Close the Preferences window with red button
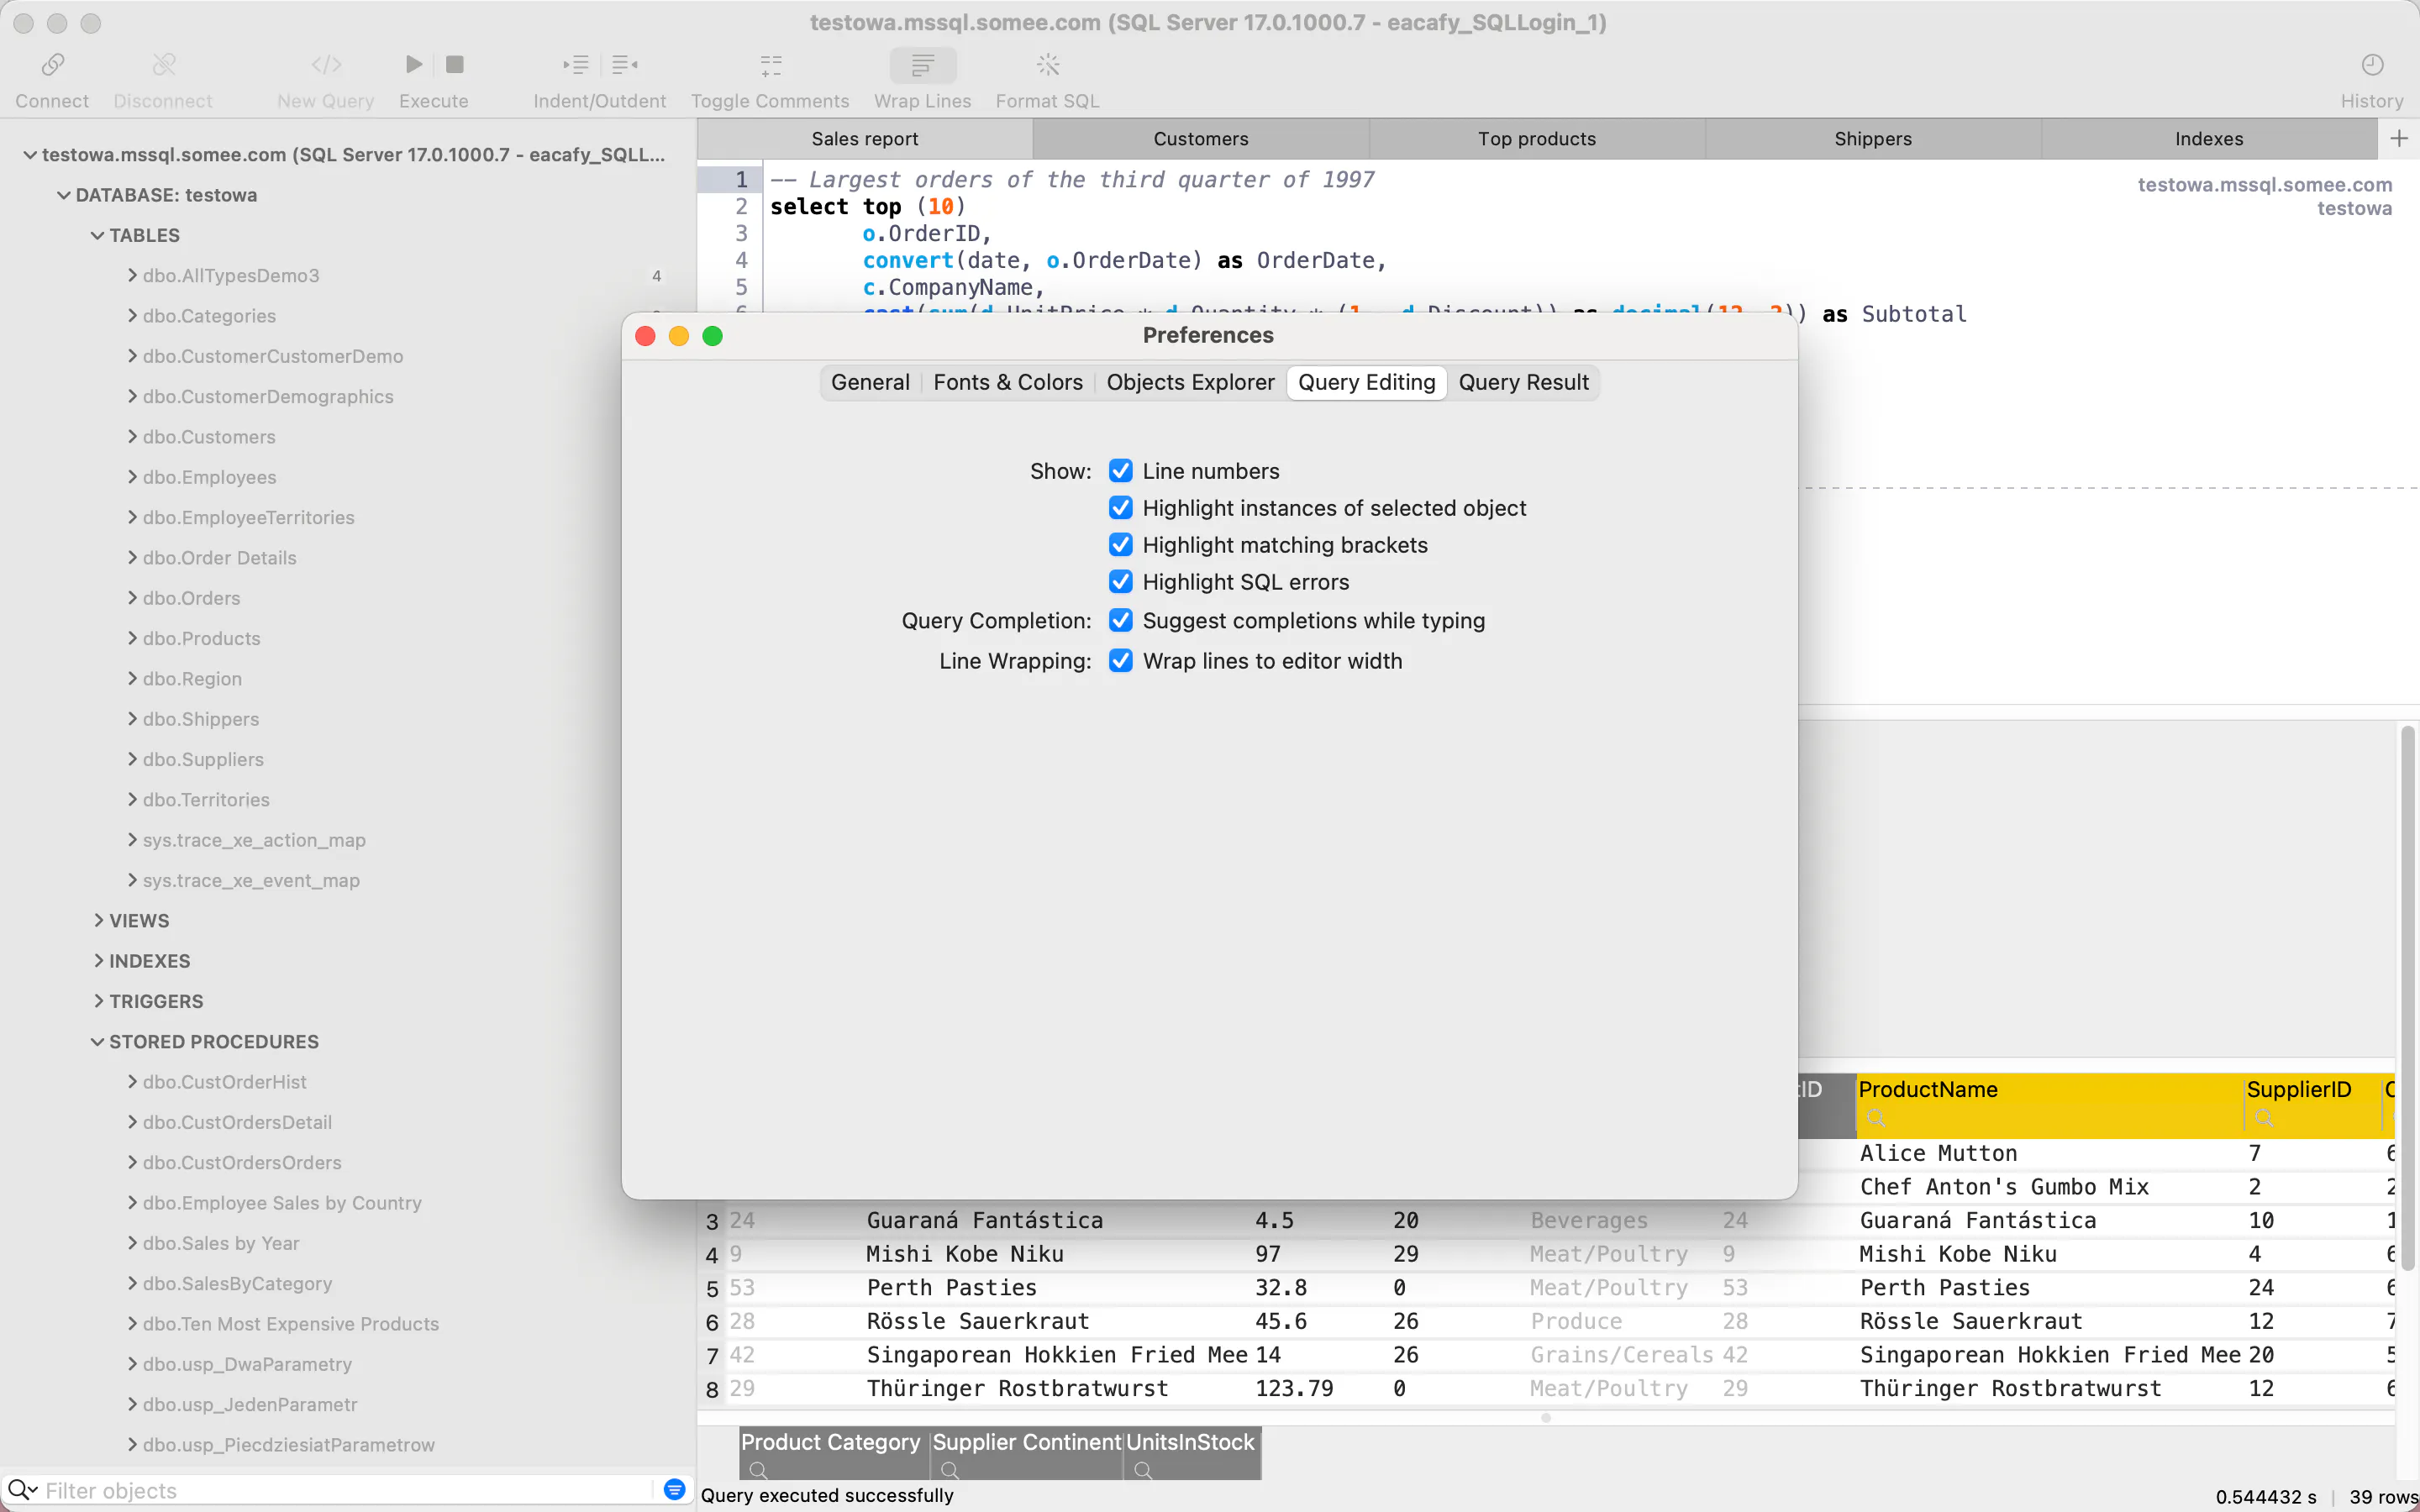This screenshot has height=1512, width=2420. tap(645, 336)
